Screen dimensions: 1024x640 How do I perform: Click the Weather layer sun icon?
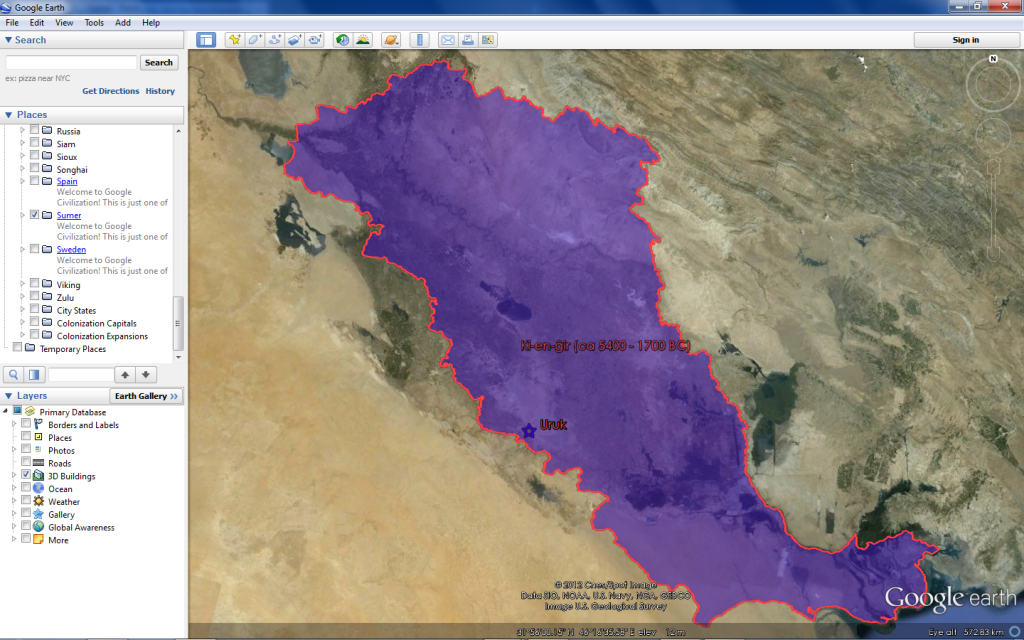coord(39,502)
